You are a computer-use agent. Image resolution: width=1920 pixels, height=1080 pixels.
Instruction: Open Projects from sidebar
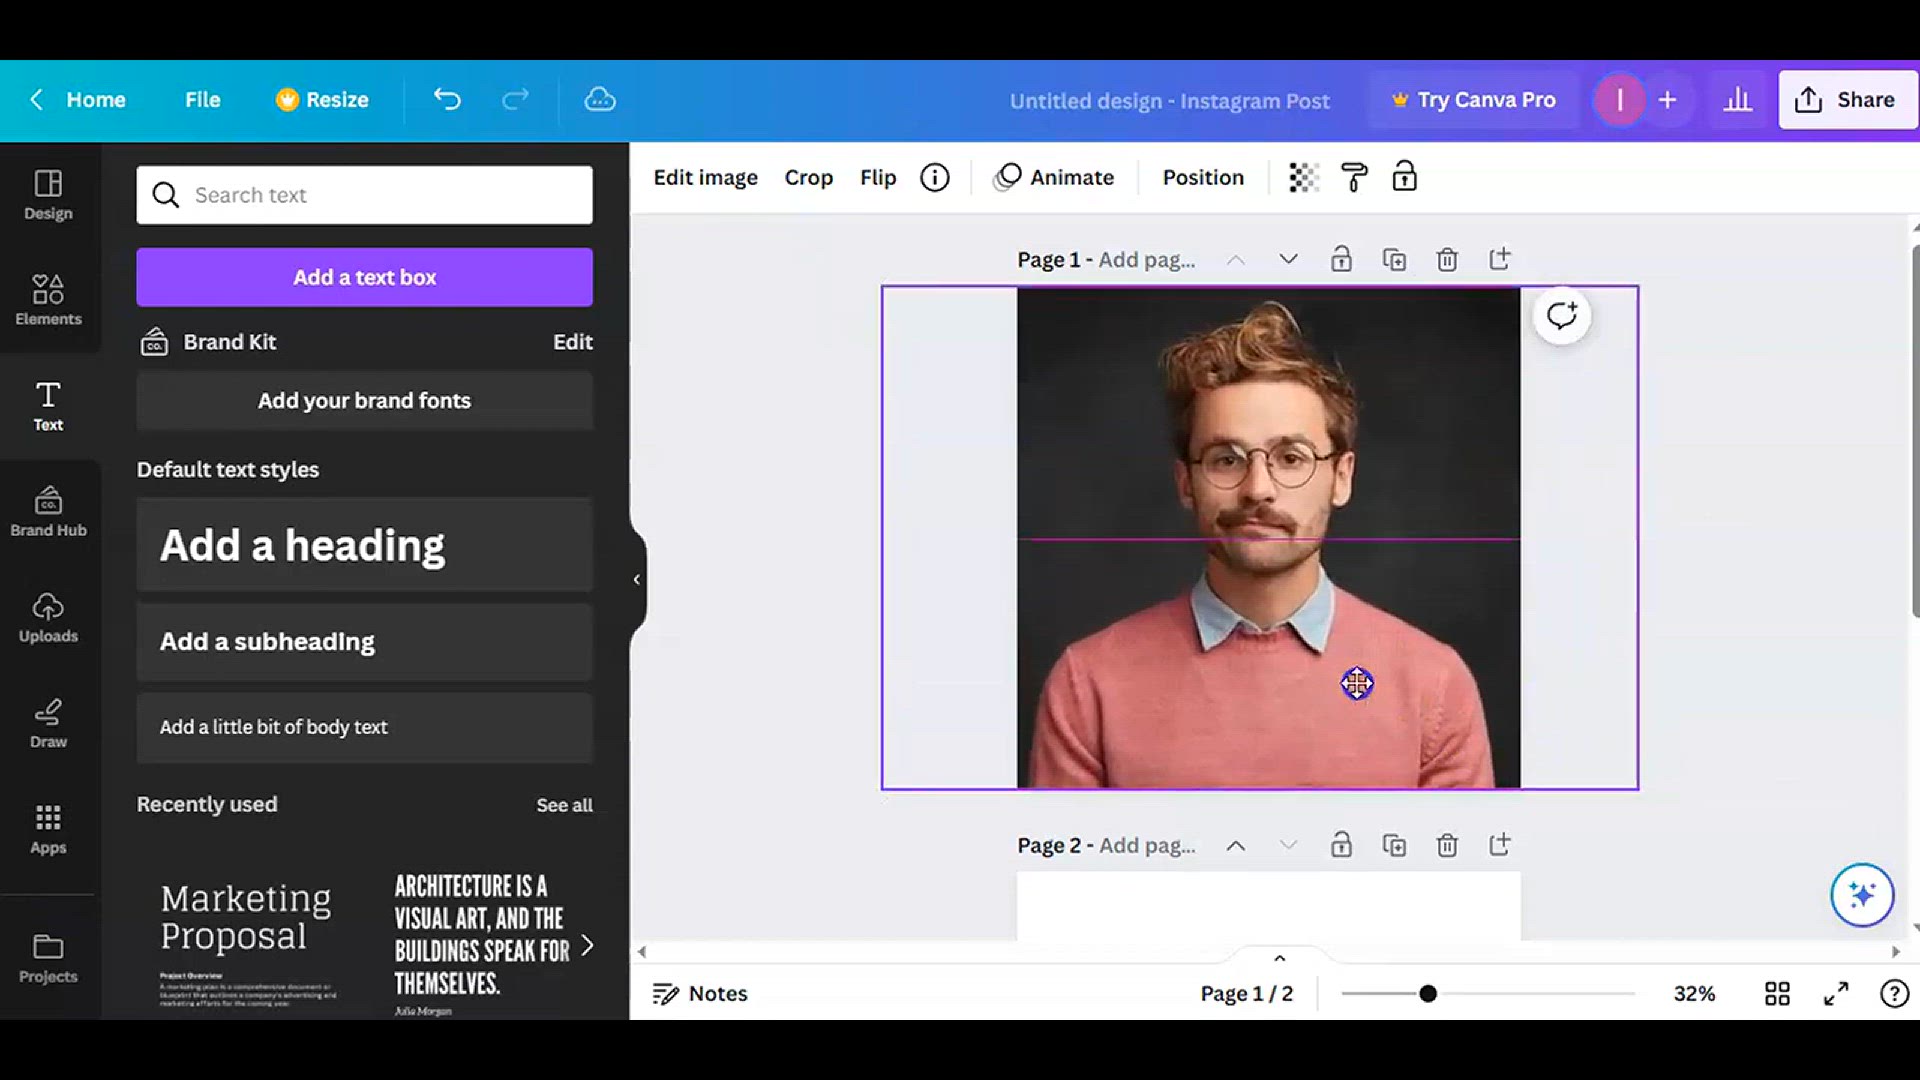pyautogui.click(x=48, y=958)
